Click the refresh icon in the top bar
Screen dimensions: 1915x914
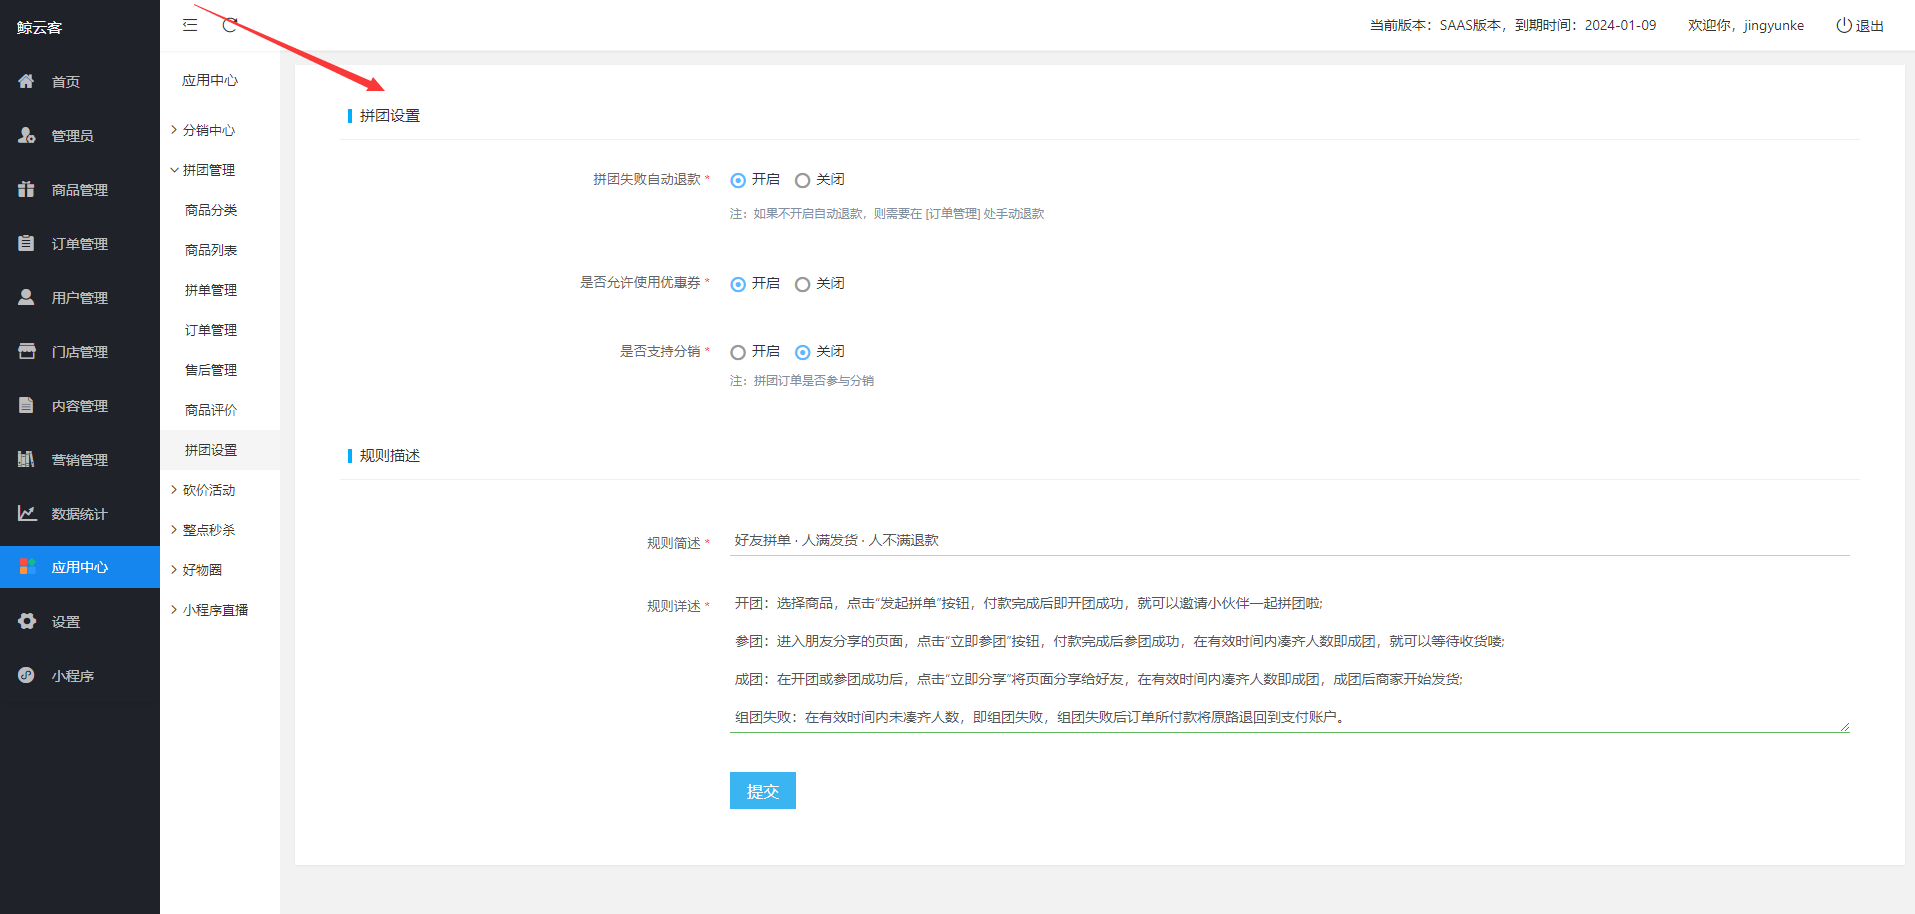pyautogui.click(x=230, y=25)
